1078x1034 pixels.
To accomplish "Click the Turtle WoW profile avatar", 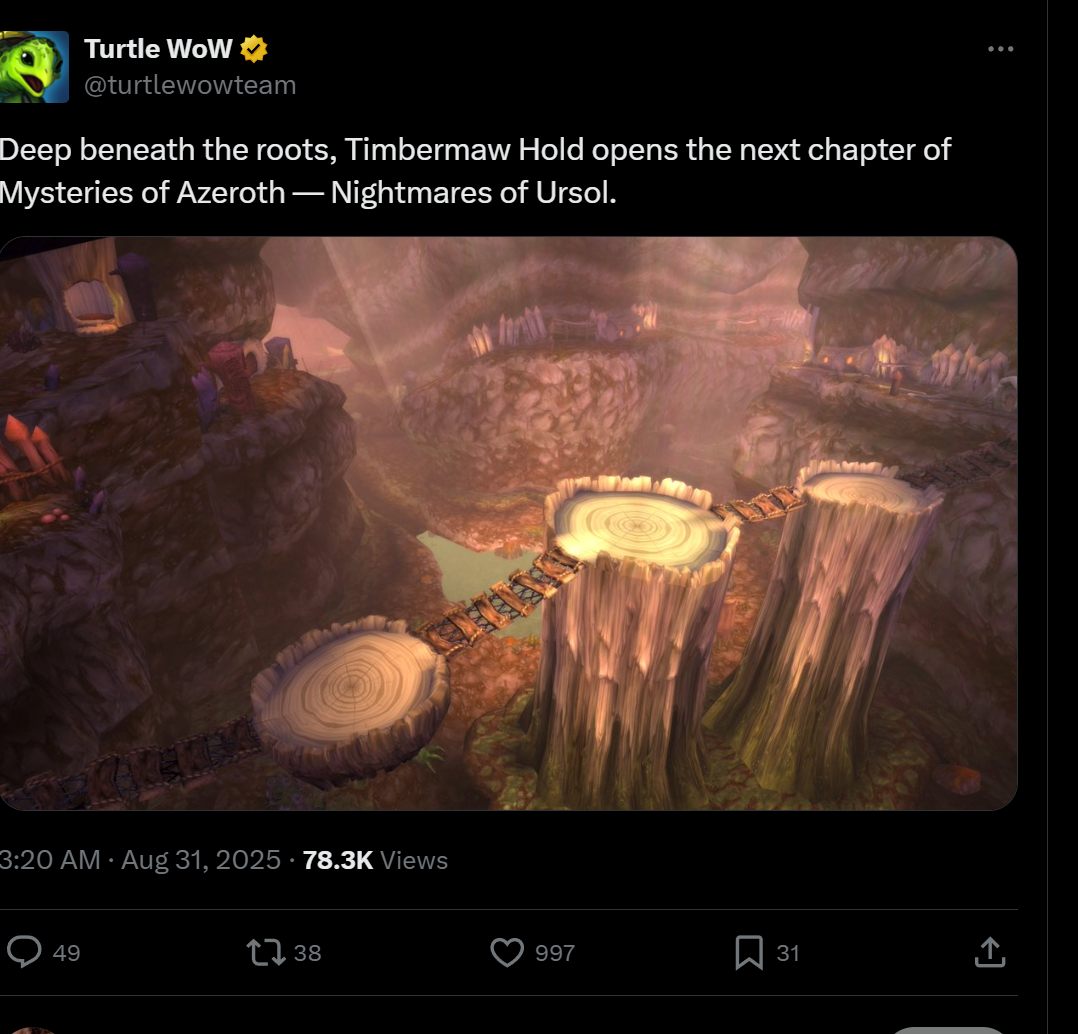I will point(34,67).
